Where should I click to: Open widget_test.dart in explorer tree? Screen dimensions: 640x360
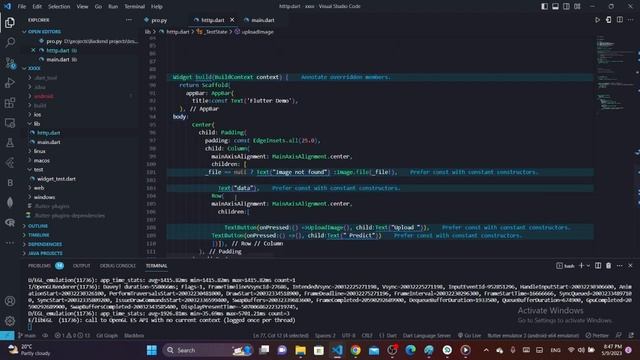[x=56, y=179]
